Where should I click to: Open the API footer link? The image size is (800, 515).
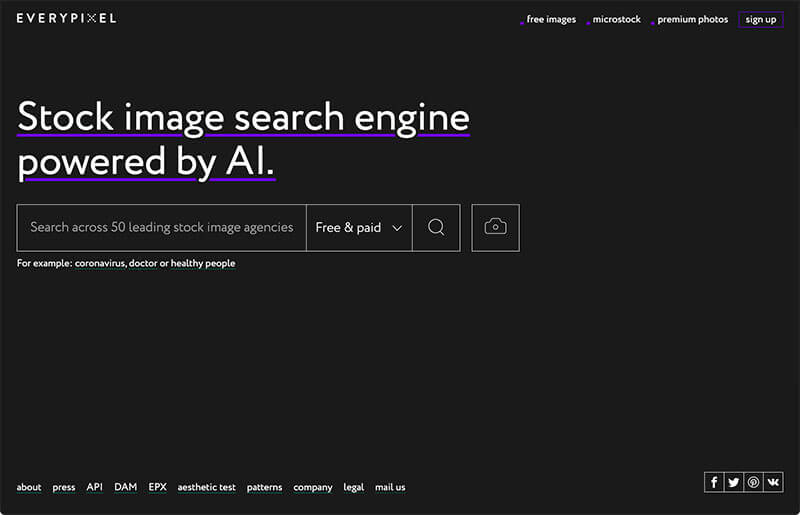click(94, 487)
